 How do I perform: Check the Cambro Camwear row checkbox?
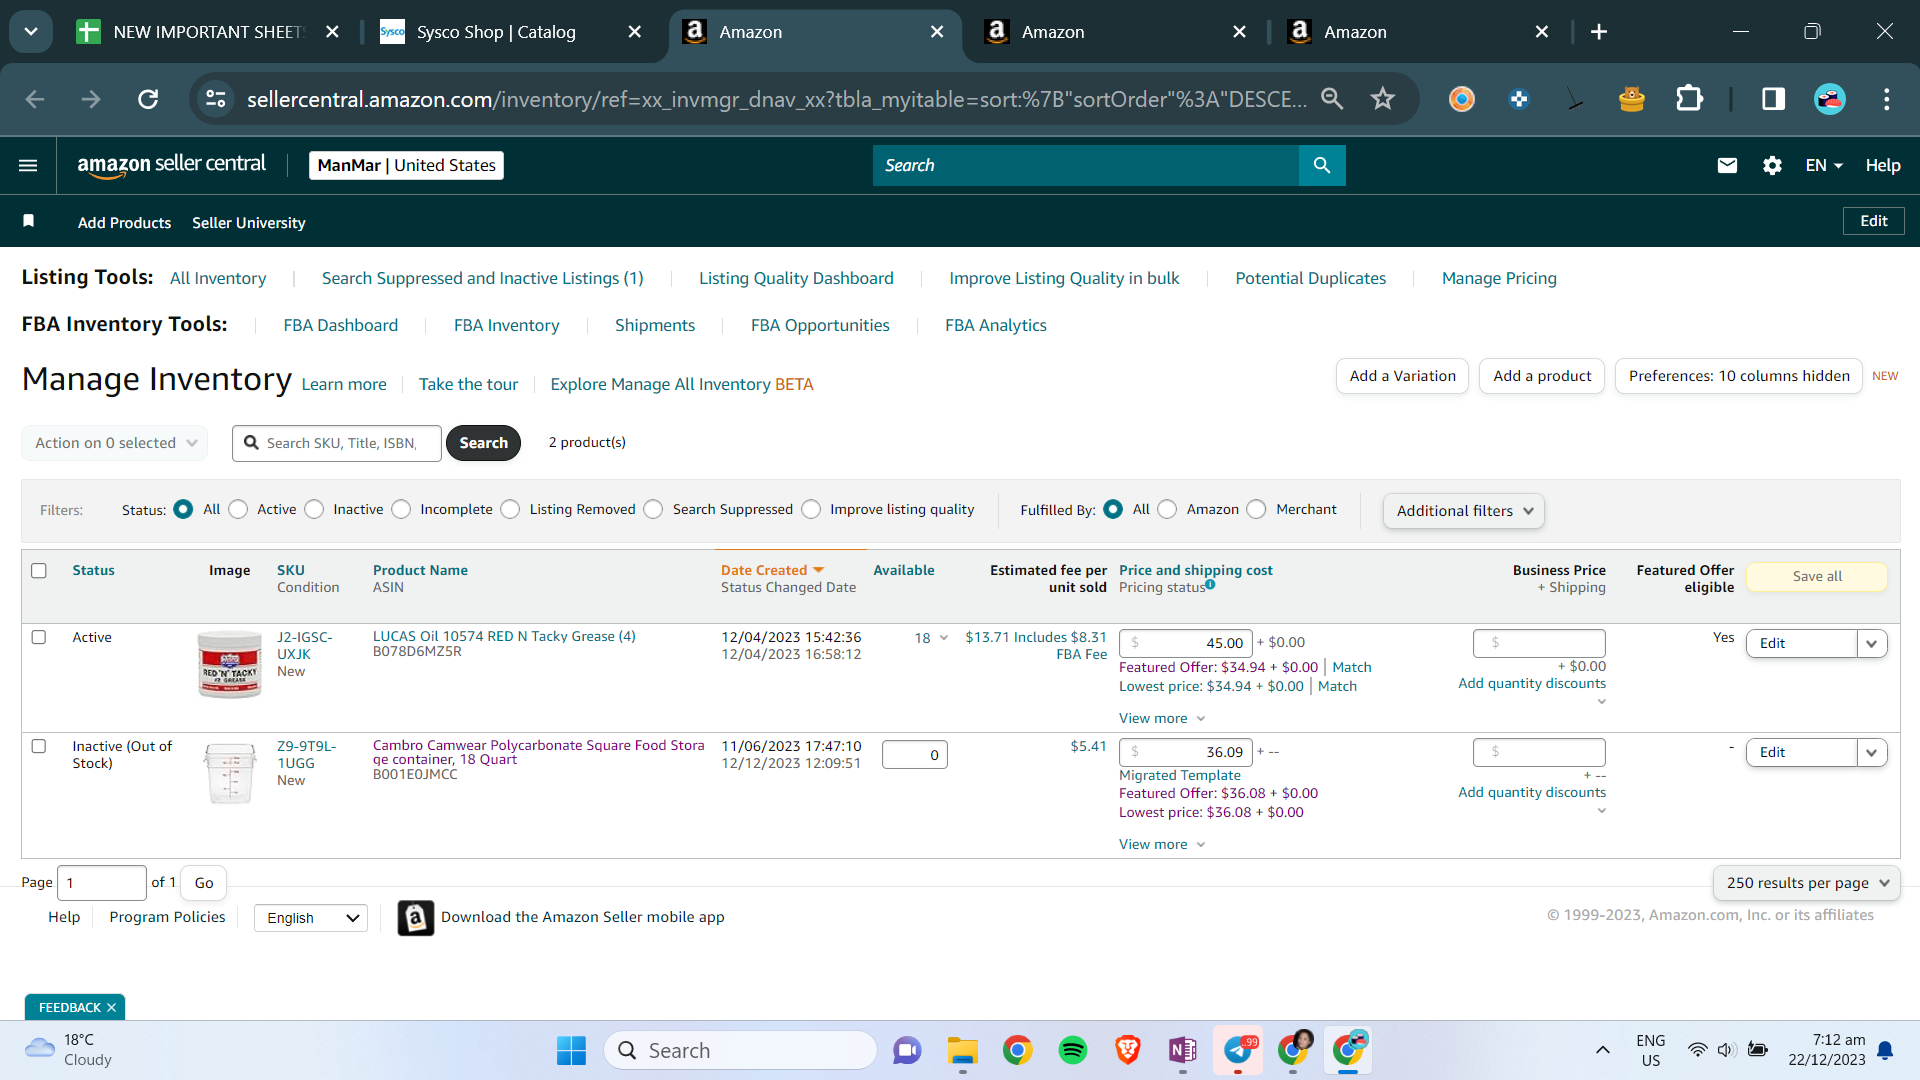[39, 746]
